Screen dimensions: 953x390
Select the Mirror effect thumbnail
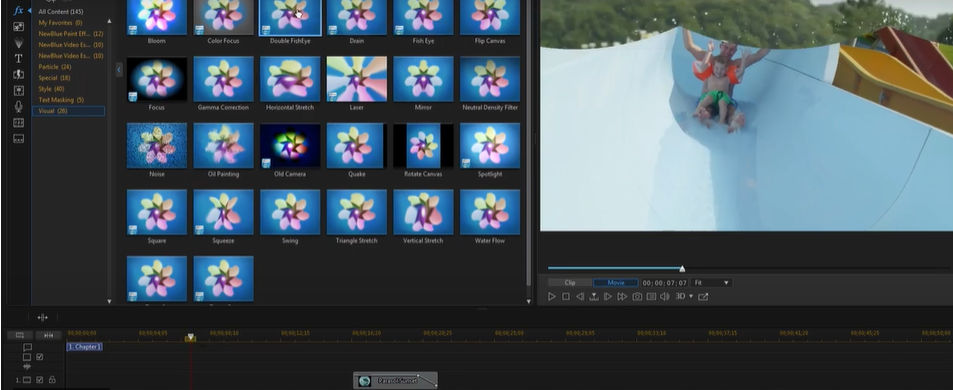tap(423, 78)
